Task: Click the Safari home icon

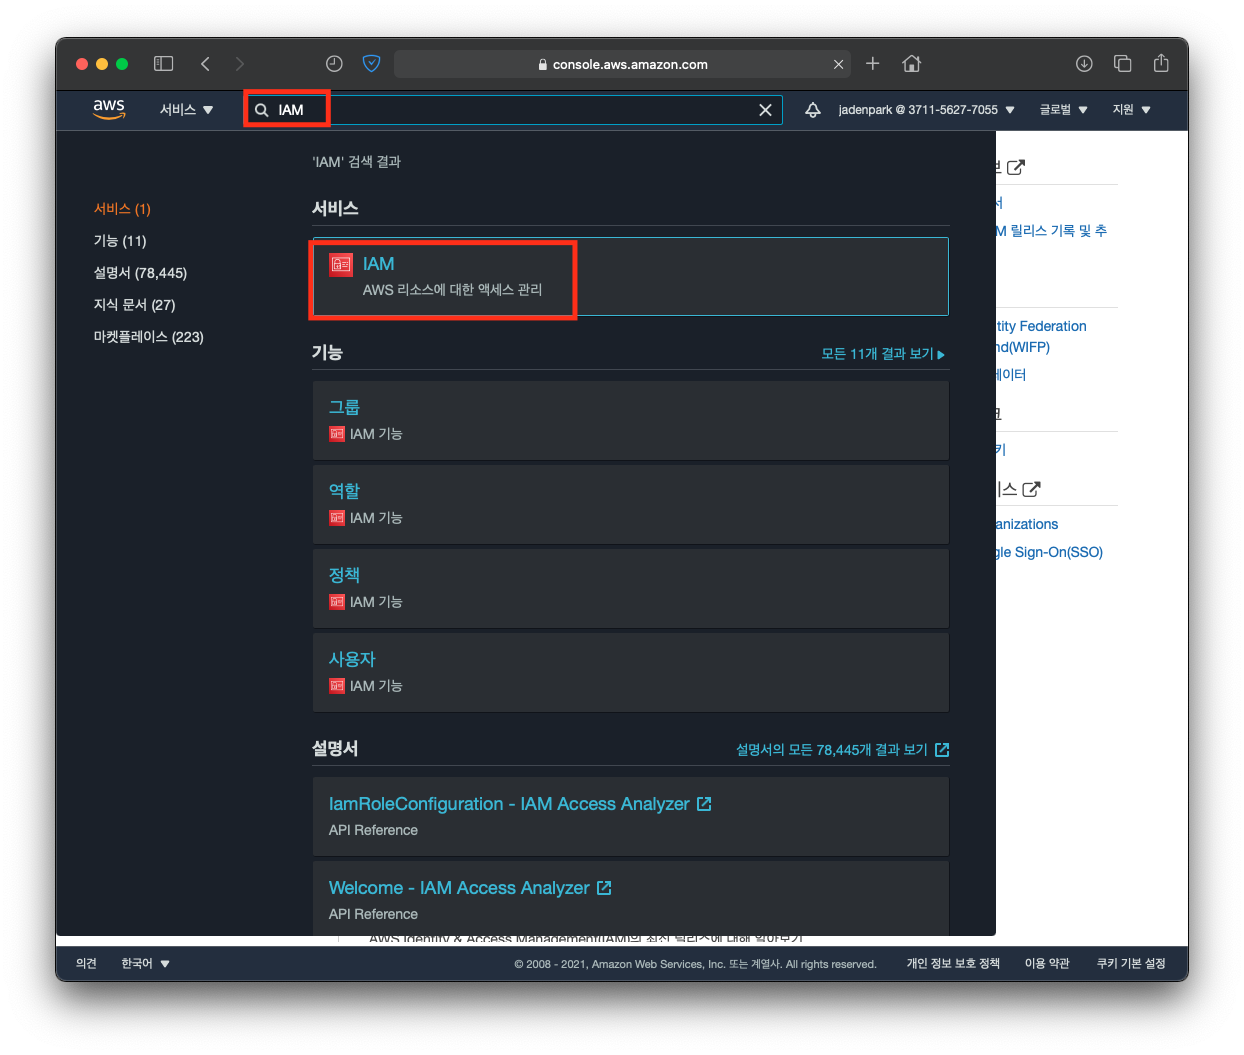Action: [x=911, y=64]
